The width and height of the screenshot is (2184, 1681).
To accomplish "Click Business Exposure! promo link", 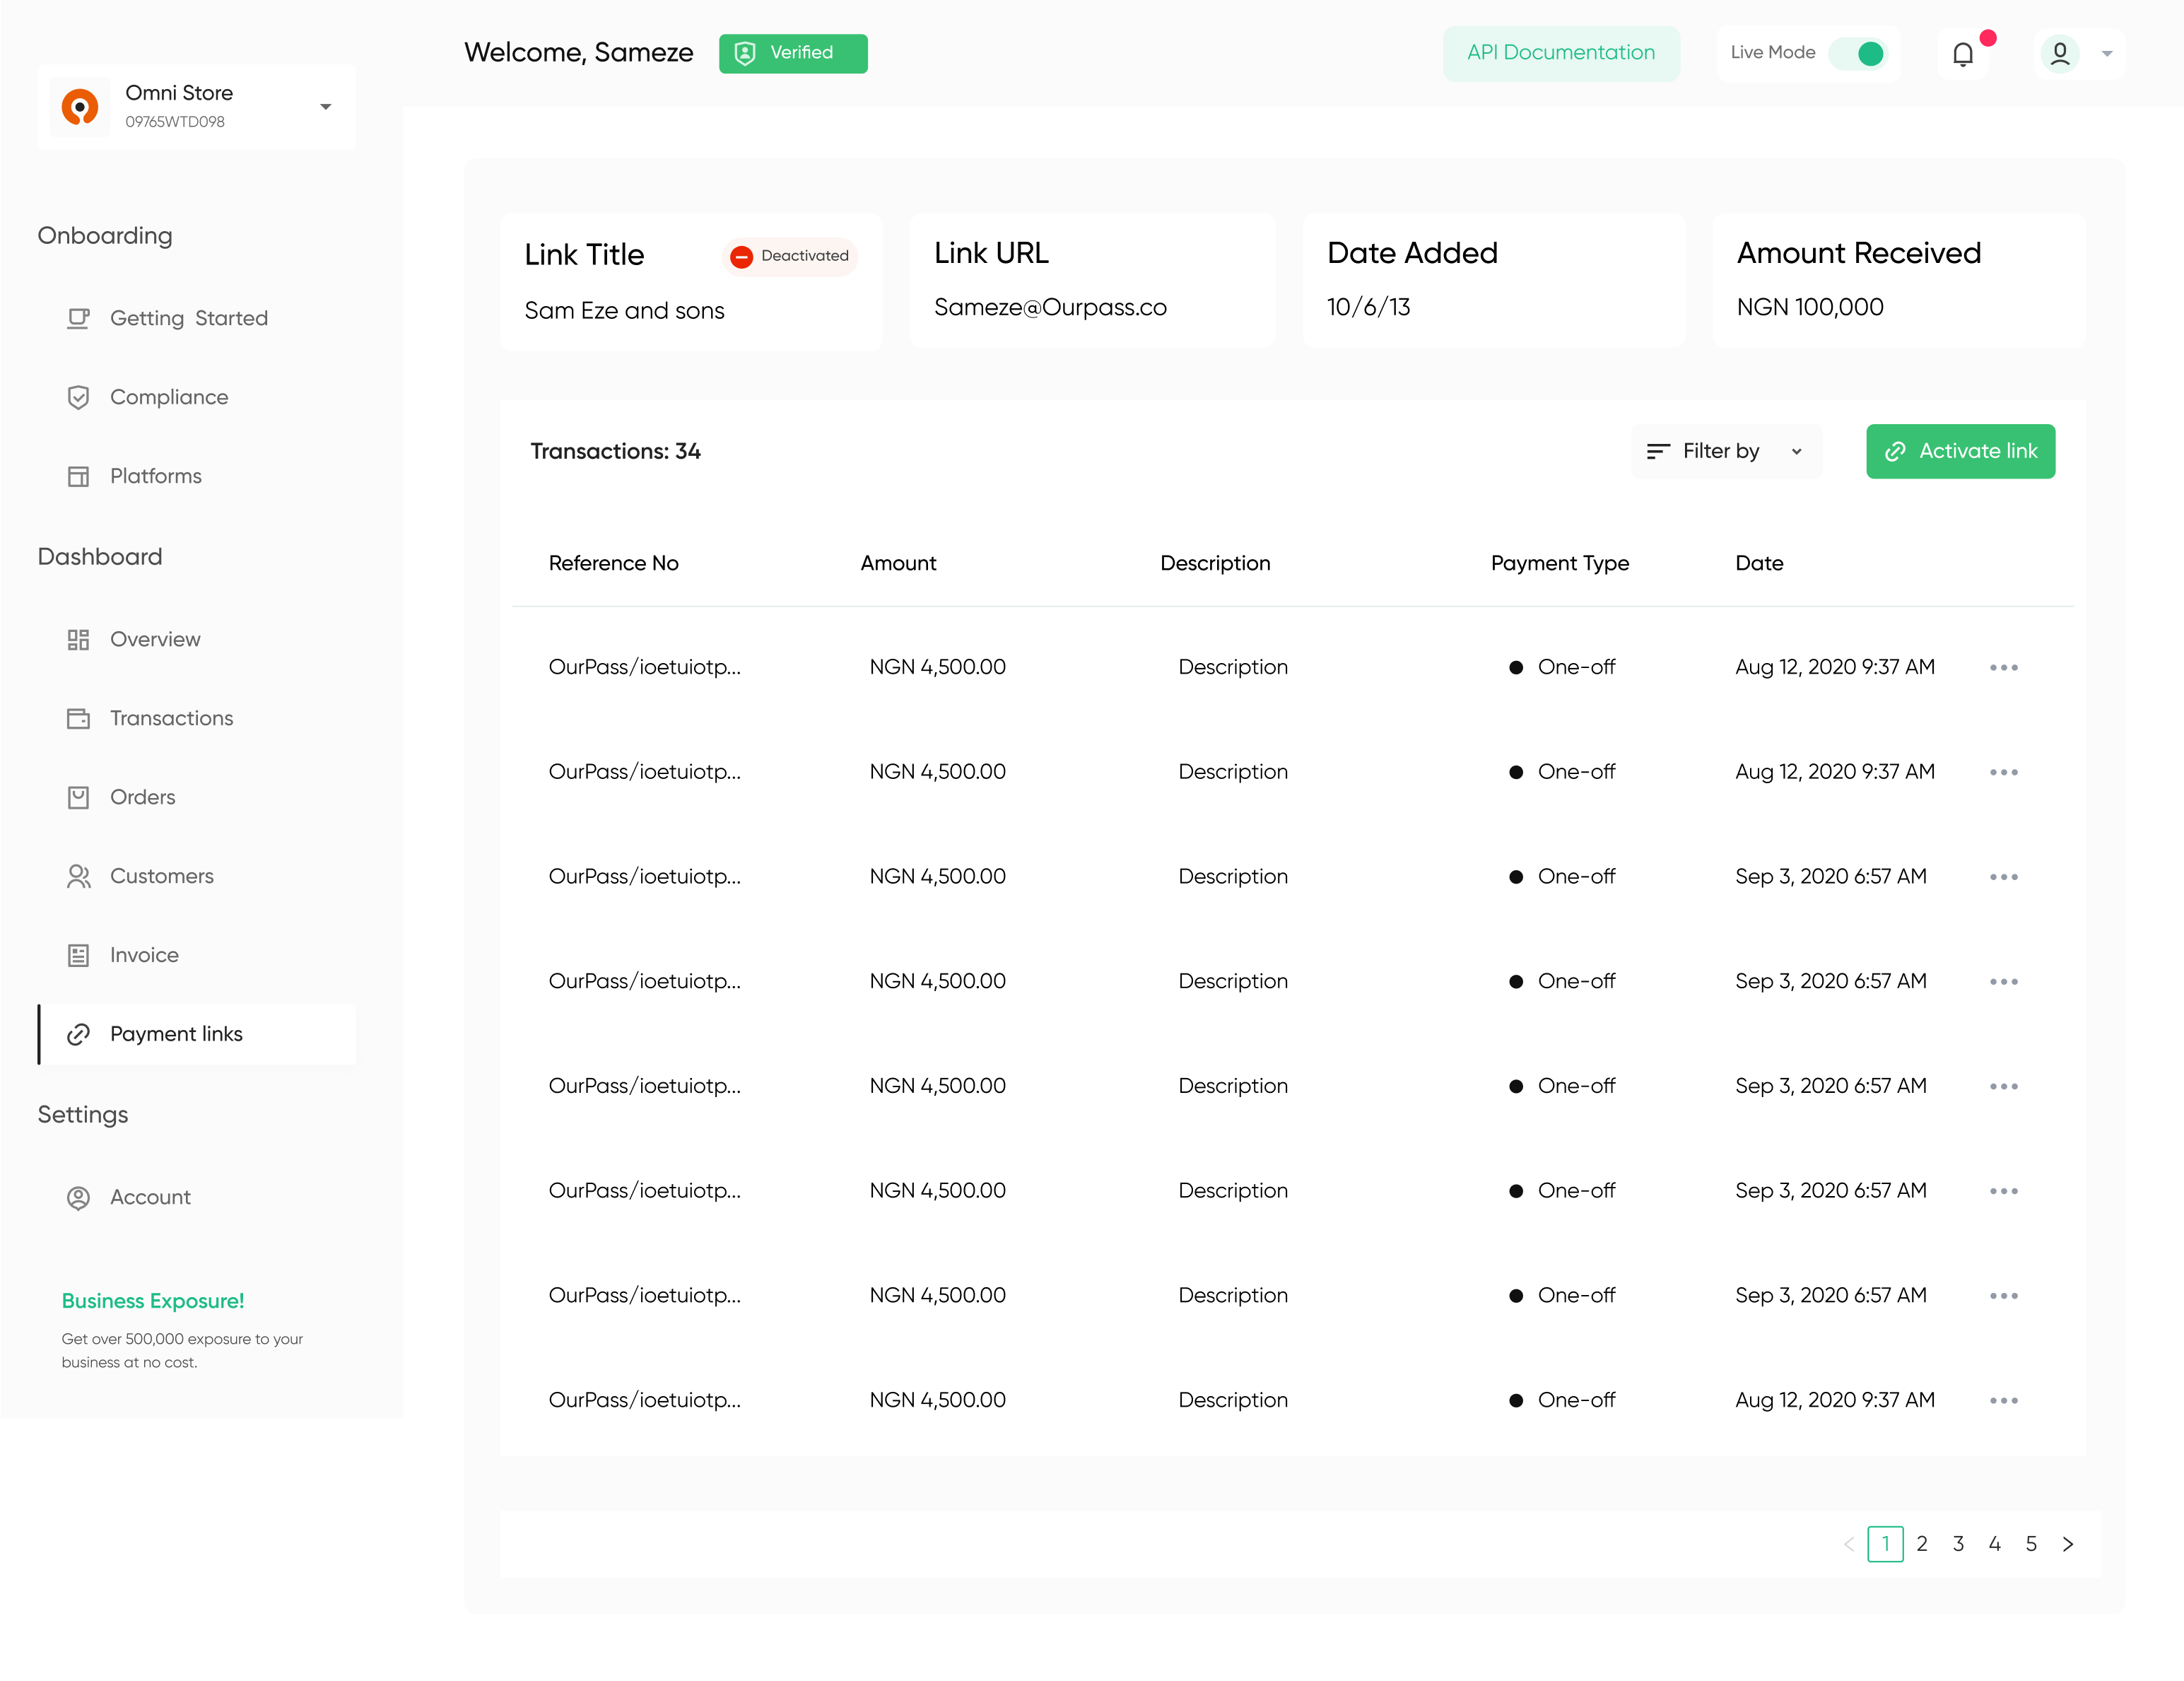I will (x=153, y=1301).
